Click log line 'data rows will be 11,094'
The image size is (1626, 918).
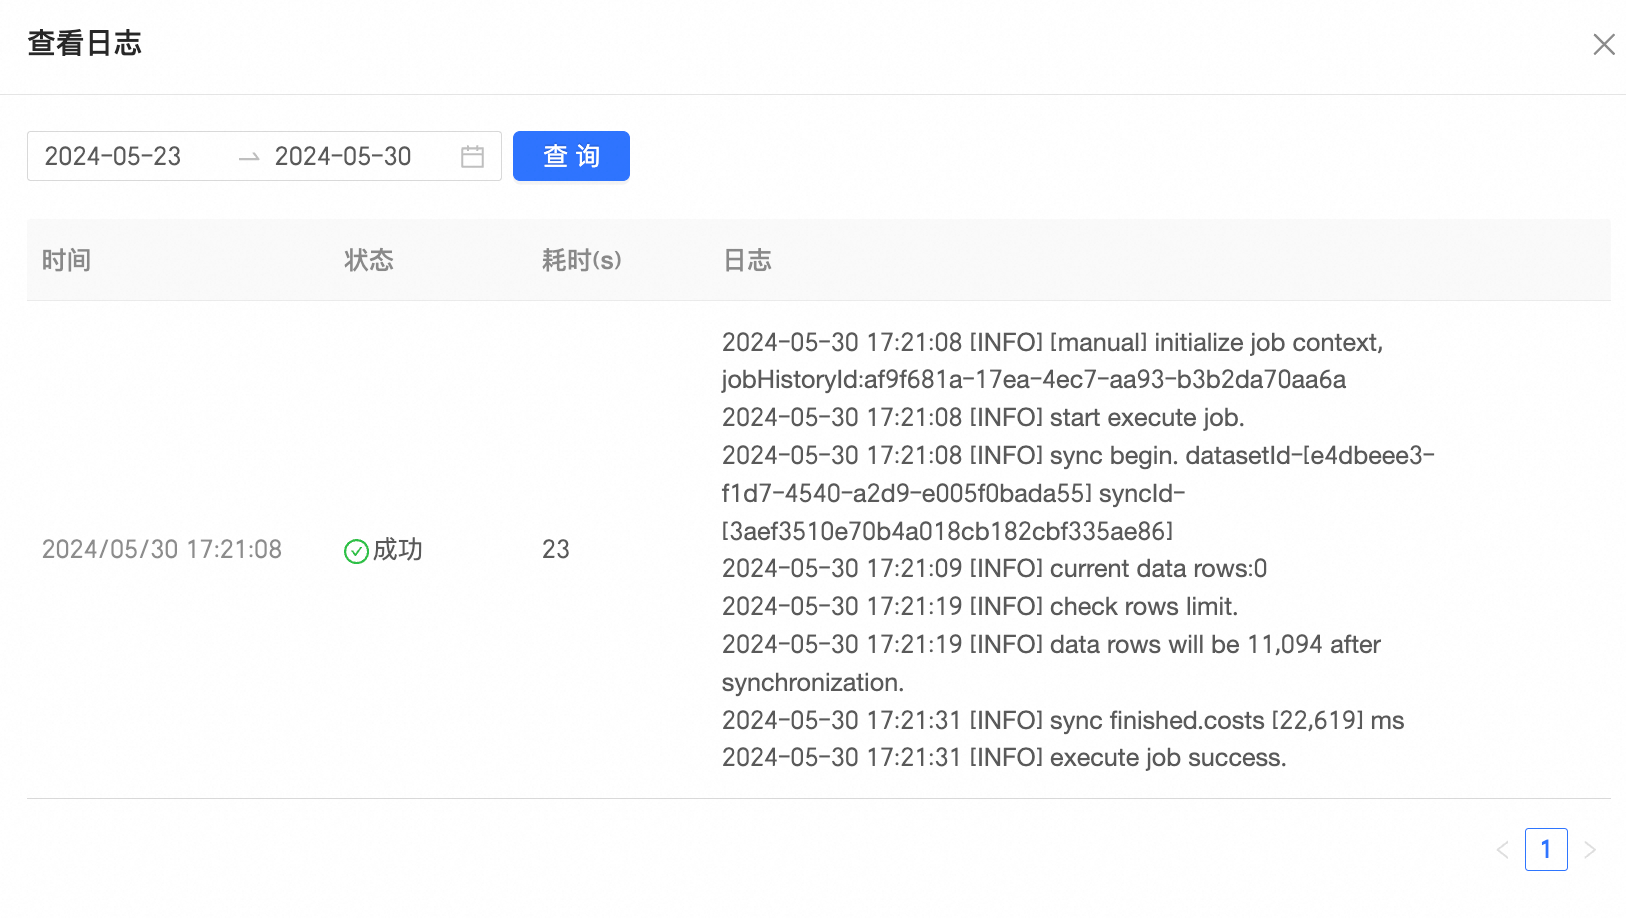[x=1051, y=644]
